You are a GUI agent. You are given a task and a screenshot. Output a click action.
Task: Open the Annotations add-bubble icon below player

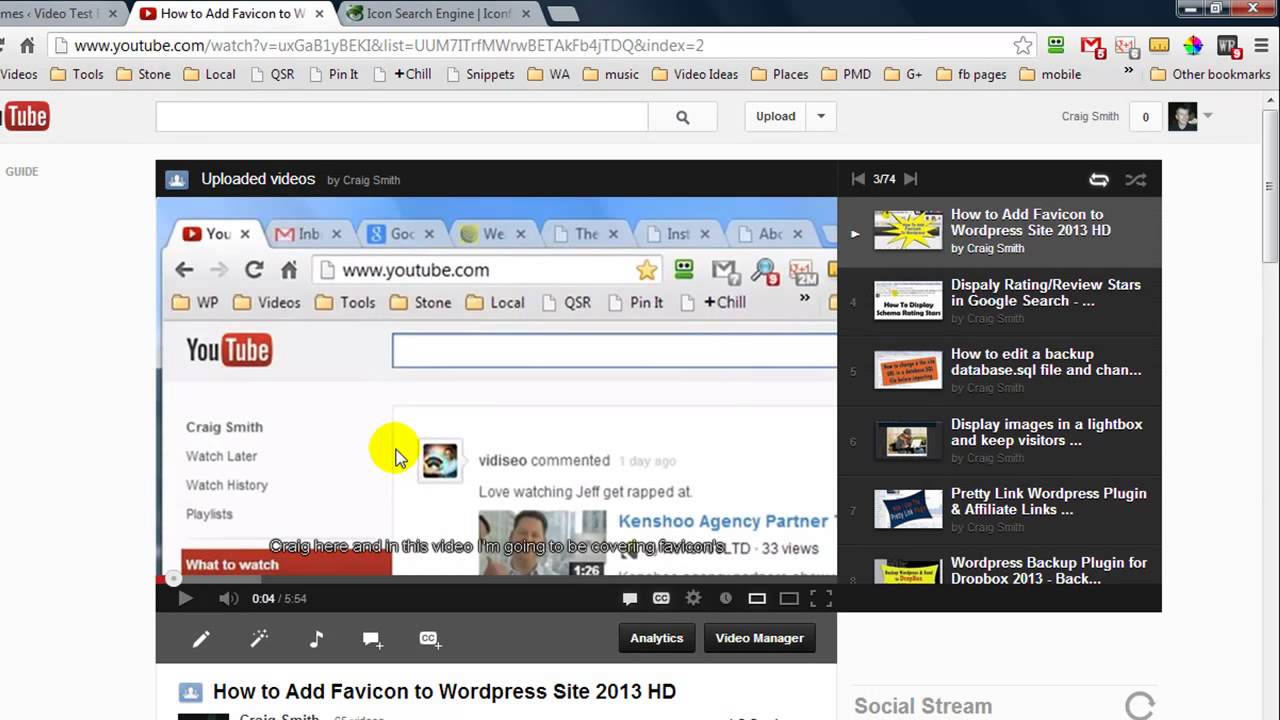coord(373,639)
